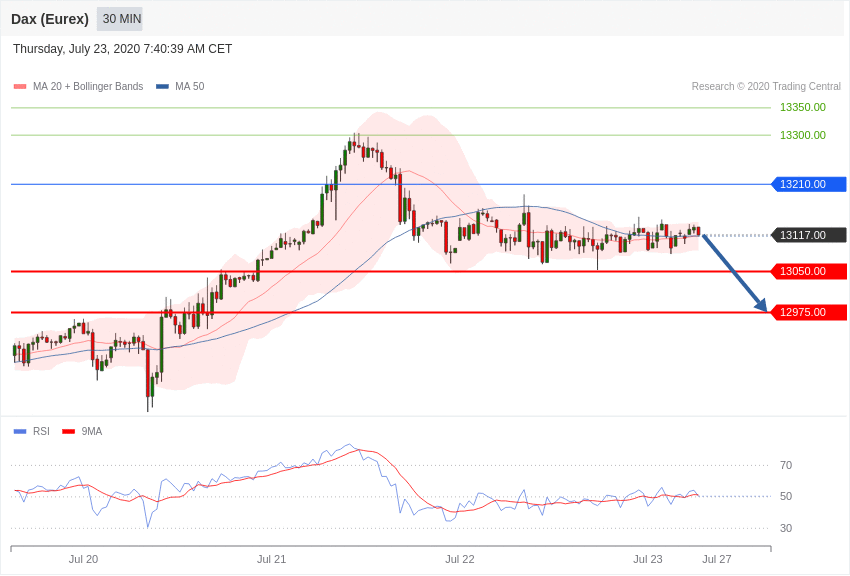
Task: Select the RSI legend label
Action: (x=41, y=431)
